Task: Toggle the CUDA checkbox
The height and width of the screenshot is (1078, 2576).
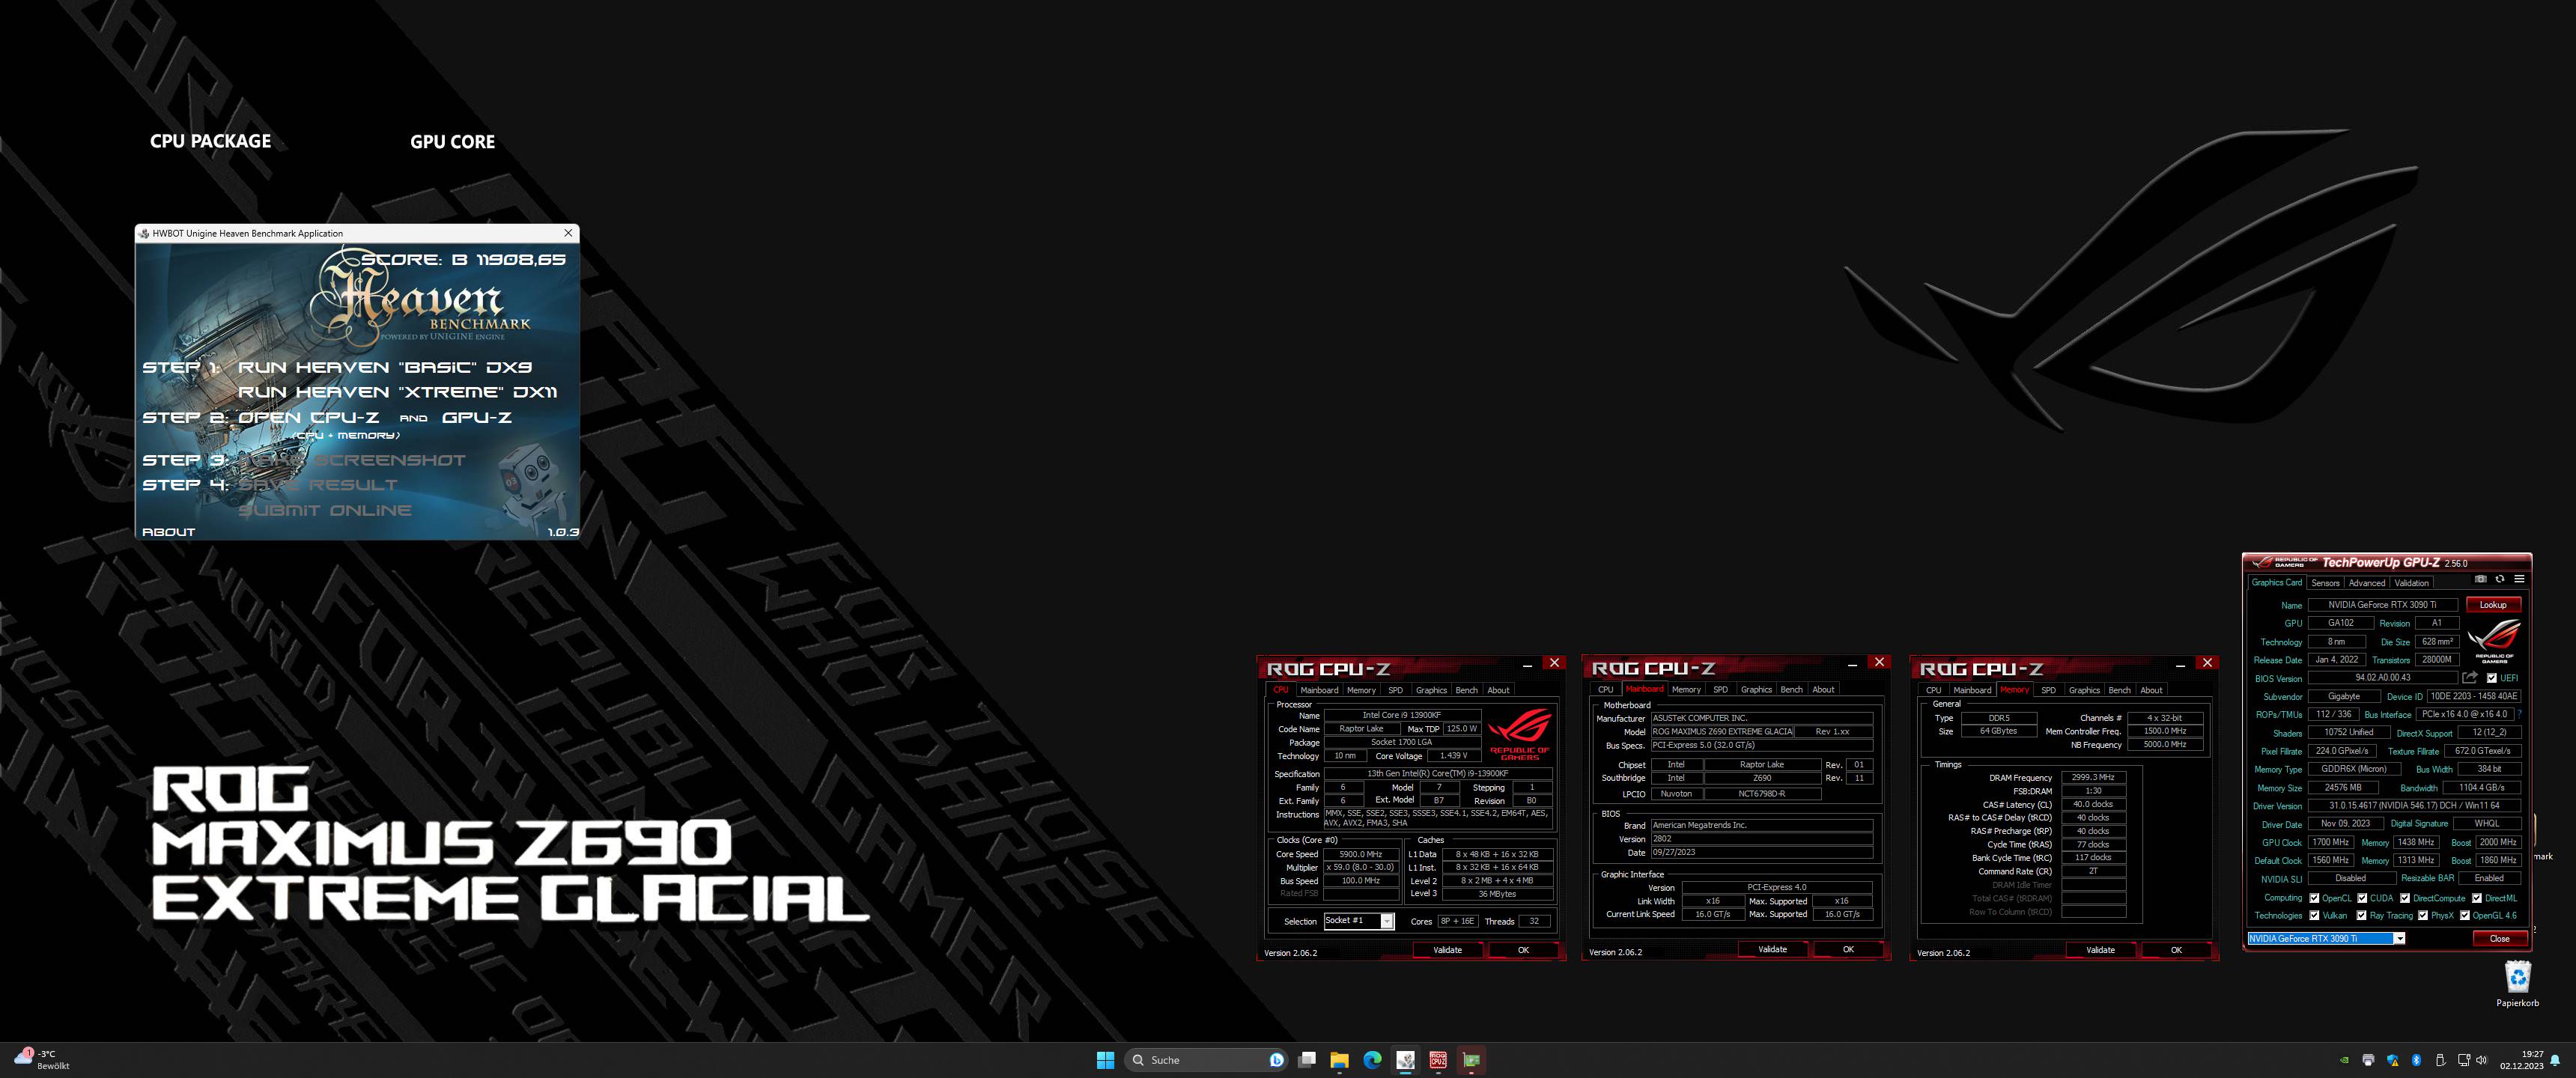Action: [x=2362, y=898]
